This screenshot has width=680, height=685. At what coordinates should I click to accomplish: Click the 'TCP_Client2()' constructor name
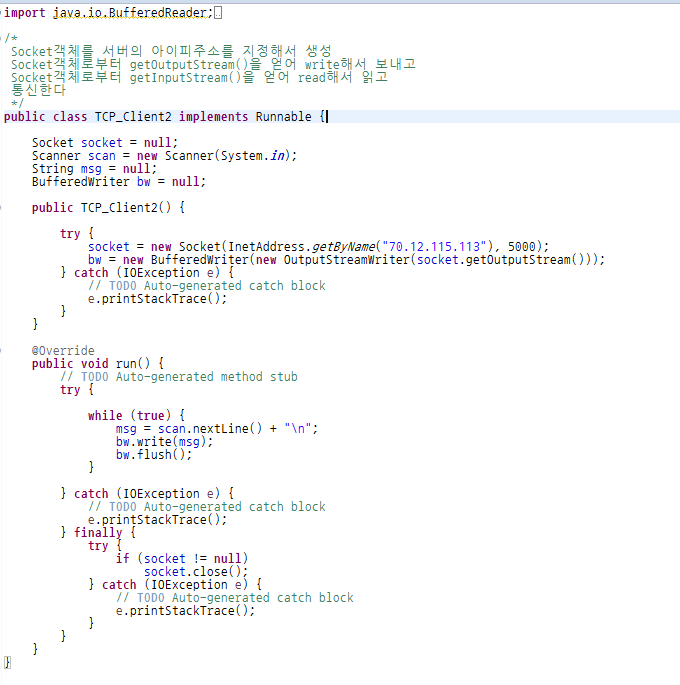point(126,208)
